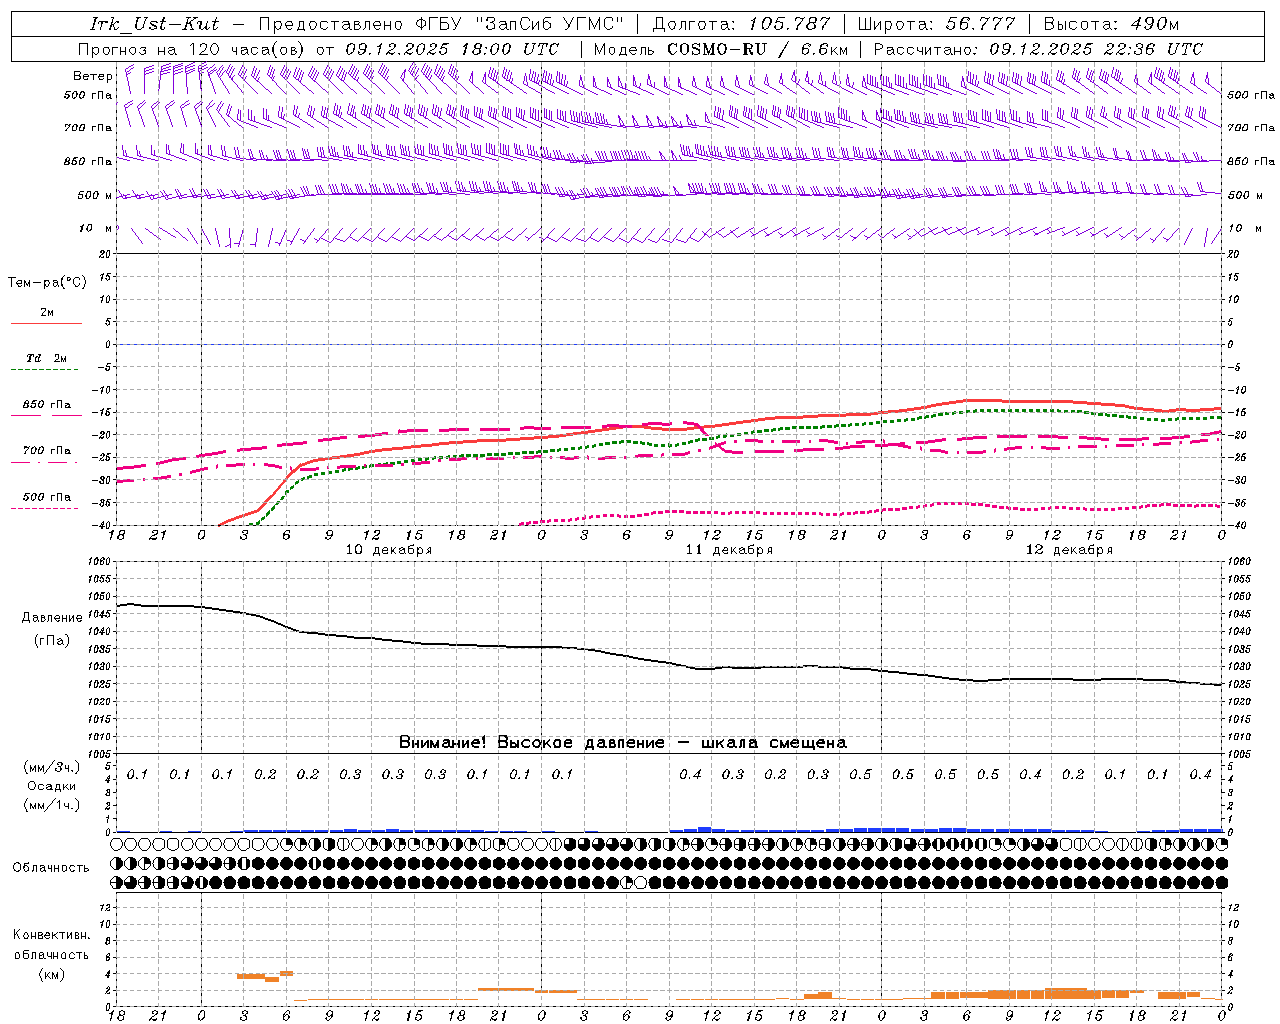Click the Высота: 490м value
Viewport: 1280px width, 1024px height.
(1111, 24)
